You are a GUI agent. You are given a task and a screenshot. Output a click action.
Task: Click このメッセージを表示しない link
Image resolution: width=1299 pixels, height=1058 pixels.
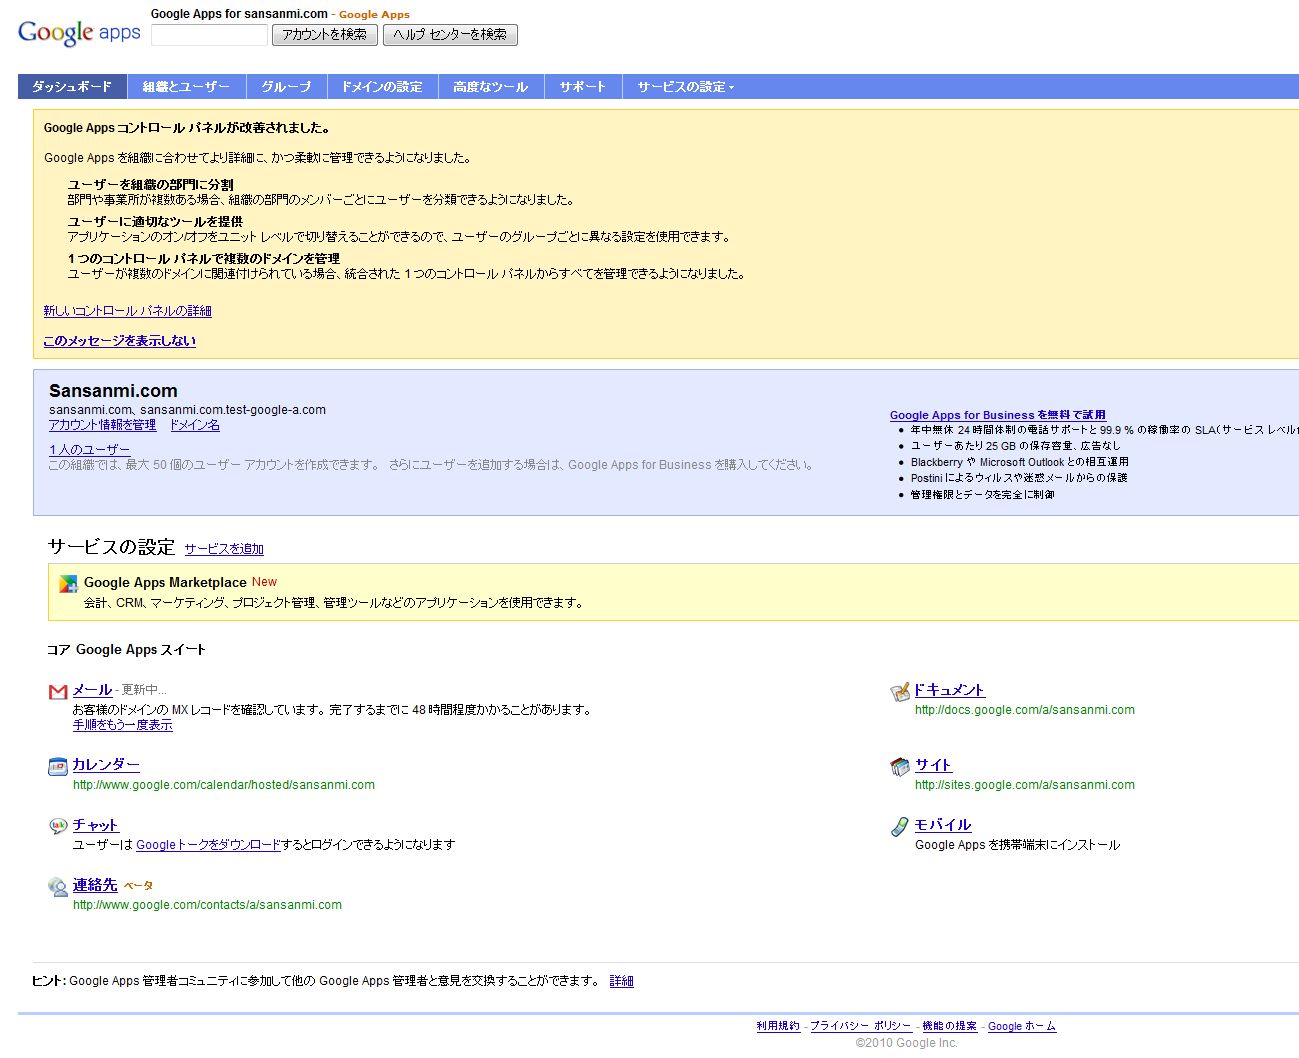pyautogui.click(x=119, y=341)
